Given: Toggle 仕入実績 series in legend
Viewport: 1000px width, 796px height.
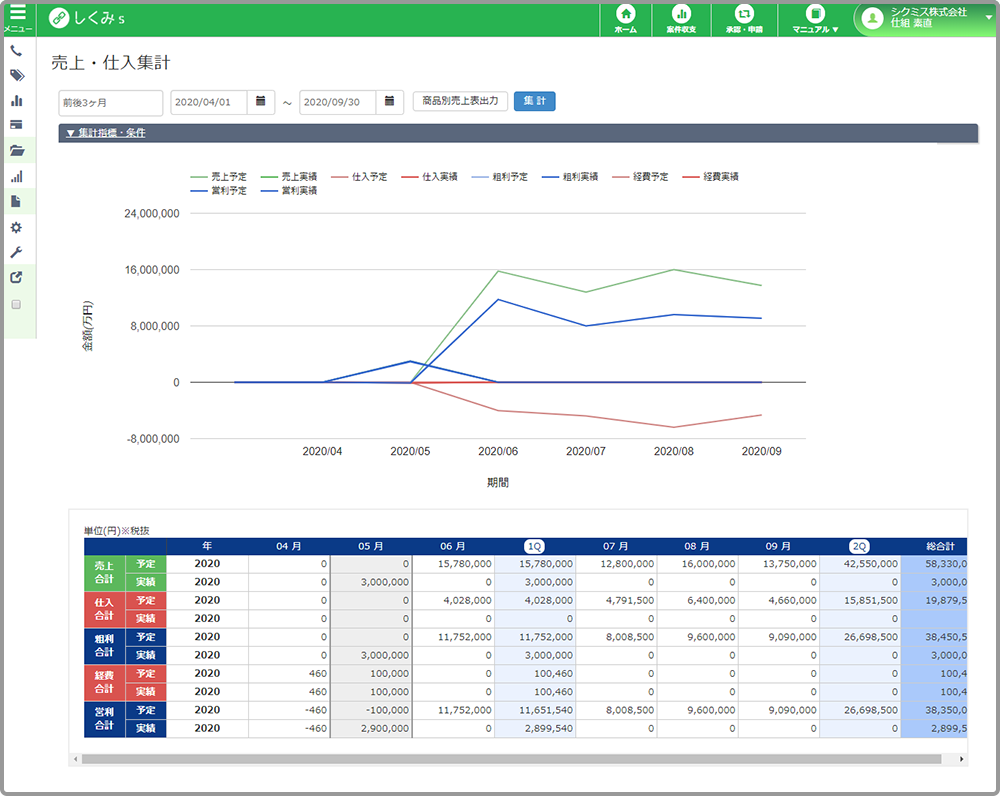Looking at the screenshot, I should [x=429, y=177].
